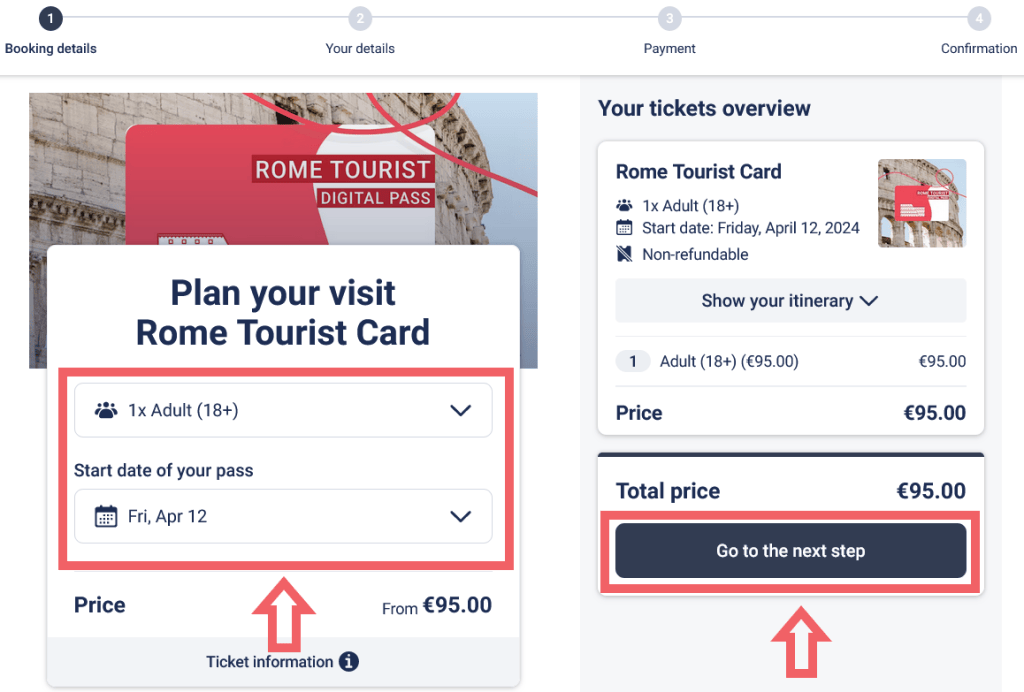Click the Ticket information link text
1024x692 pixels.
pos(272,662)
